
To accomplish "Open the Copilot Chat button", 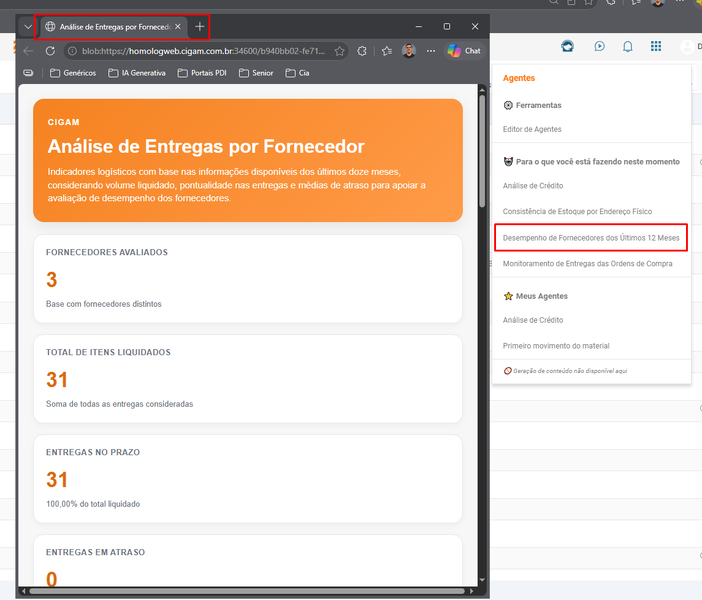I will (464, 51).
